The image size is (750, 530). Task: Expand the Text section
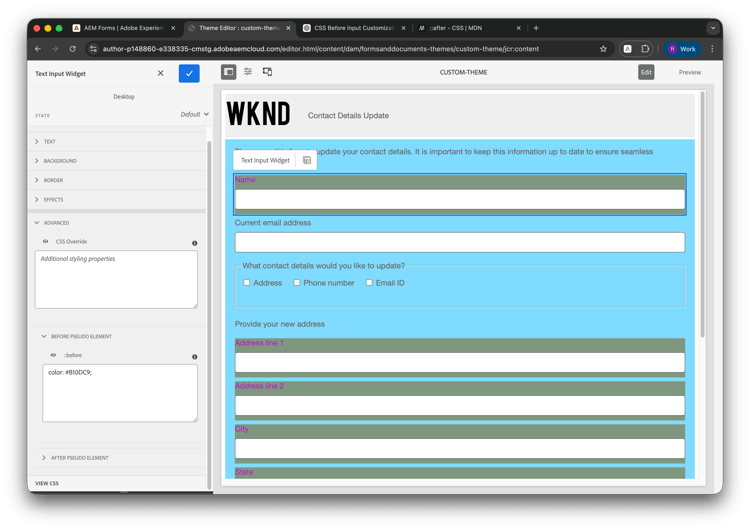(117, 142)
